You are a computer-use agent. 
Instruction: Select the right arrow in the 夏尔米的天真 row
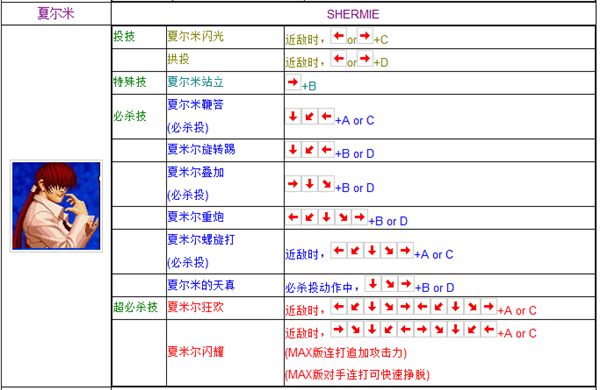[406, 284]
